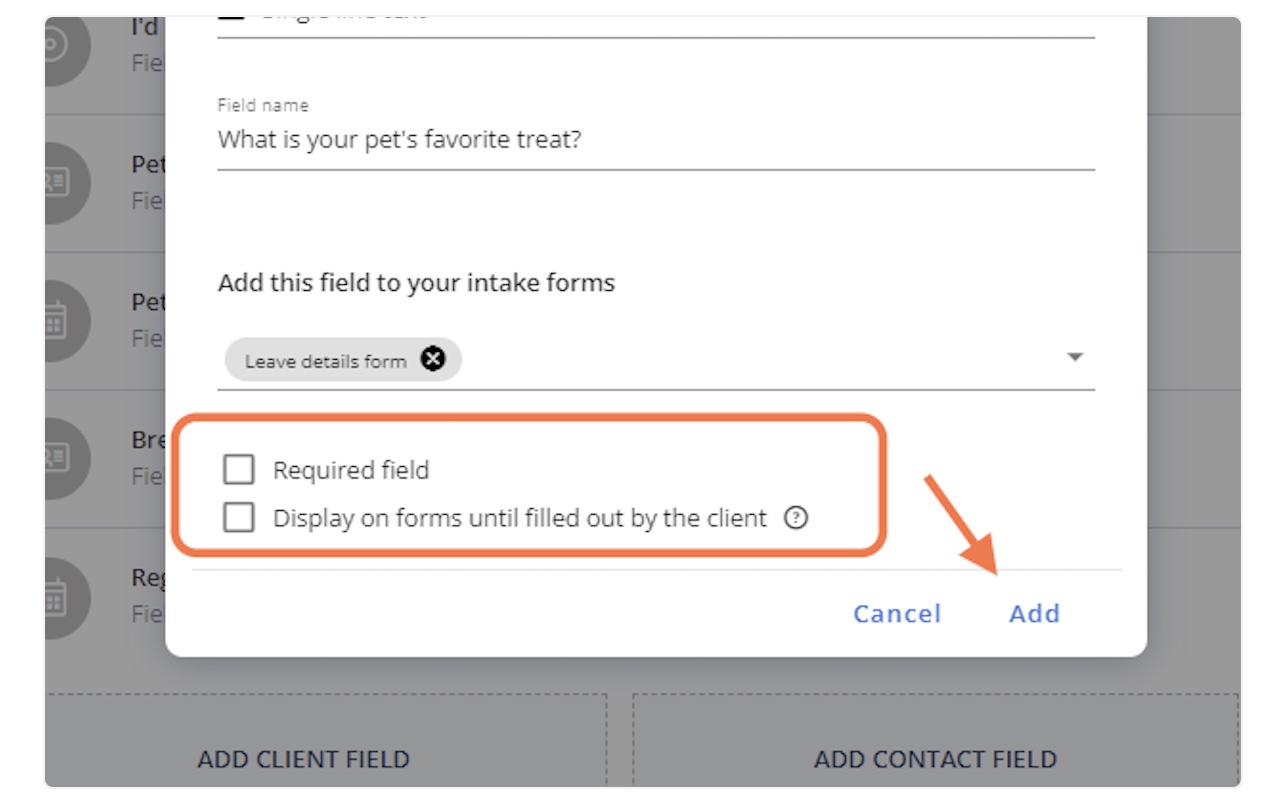
Task: Click the 'ADD CONTACT FIELD' button
Action: (x=935, y=759)
